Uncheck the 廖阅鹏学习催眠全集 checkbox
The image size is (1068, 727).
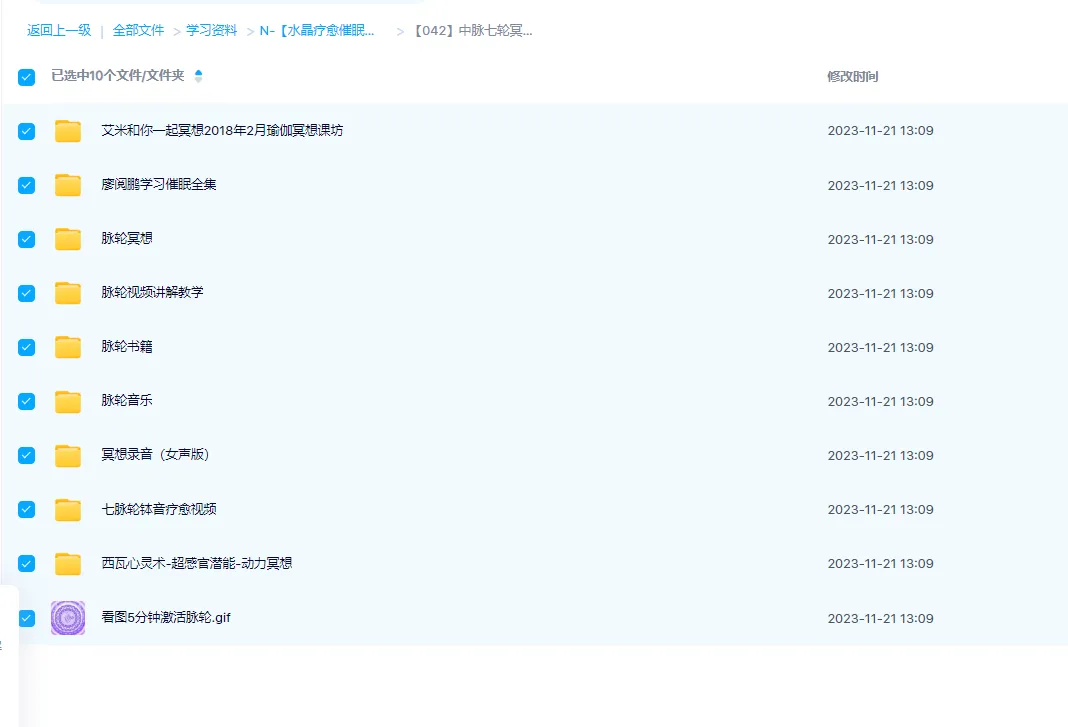(x=27, y=185)
